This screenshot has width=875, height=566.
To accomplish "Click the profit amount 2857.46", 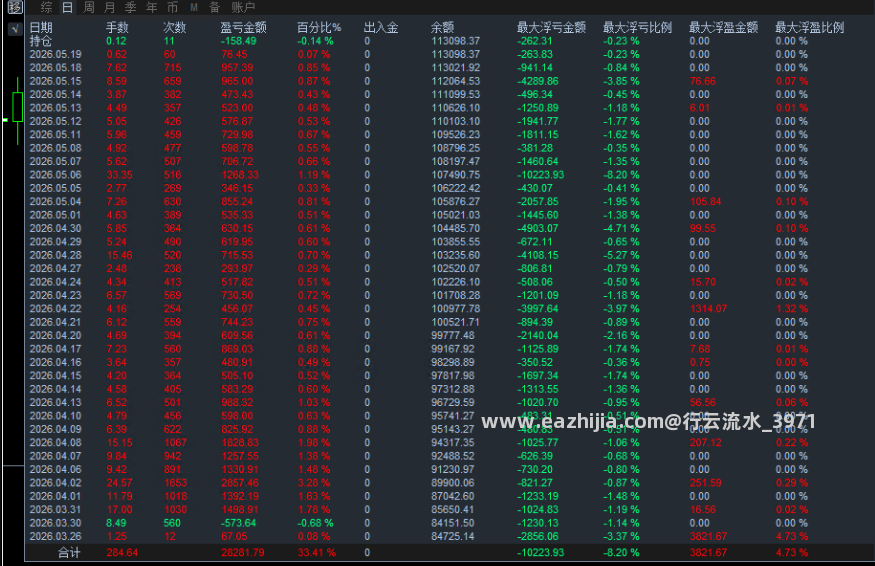I will click(x=240, y=483).
